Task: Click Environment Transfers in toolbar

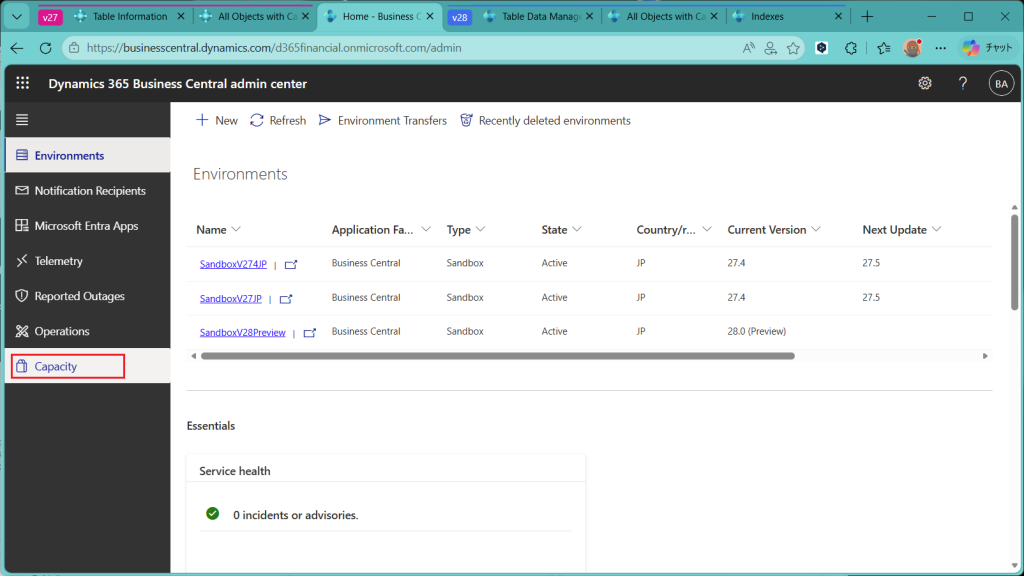Action: [x=382, y=120]
